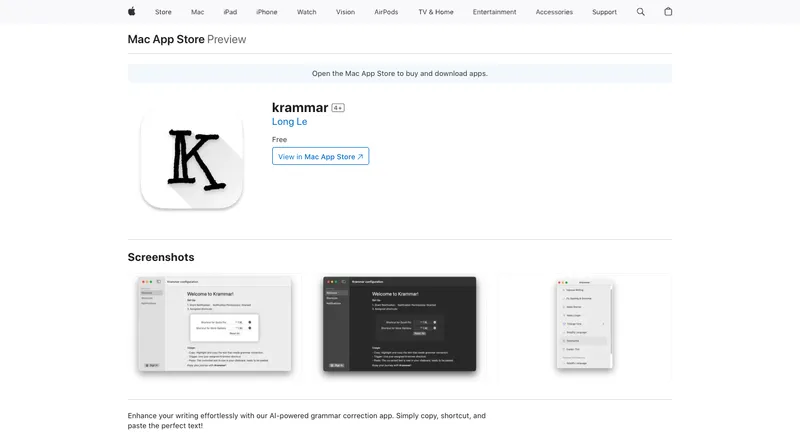Open the light mode welcome screenshot
This screenshot has height=433, width=800.
pyautogui.click(x=214, y=325)
